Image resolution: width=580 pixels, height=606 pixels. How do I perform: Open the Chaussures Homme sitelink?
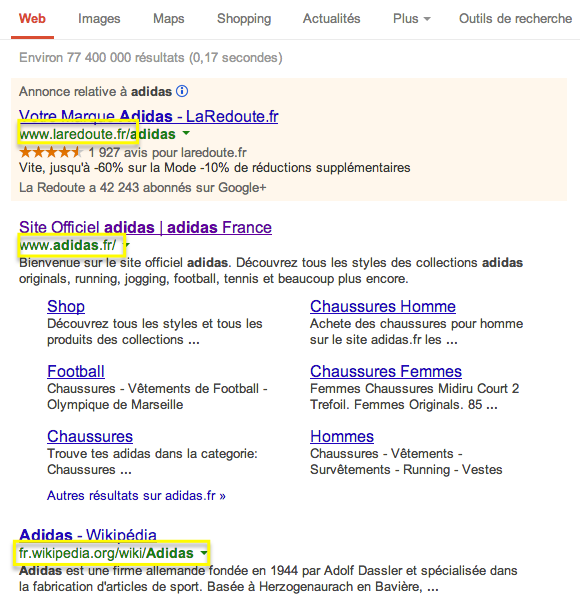pyautogui.click(x=383, y=306)
